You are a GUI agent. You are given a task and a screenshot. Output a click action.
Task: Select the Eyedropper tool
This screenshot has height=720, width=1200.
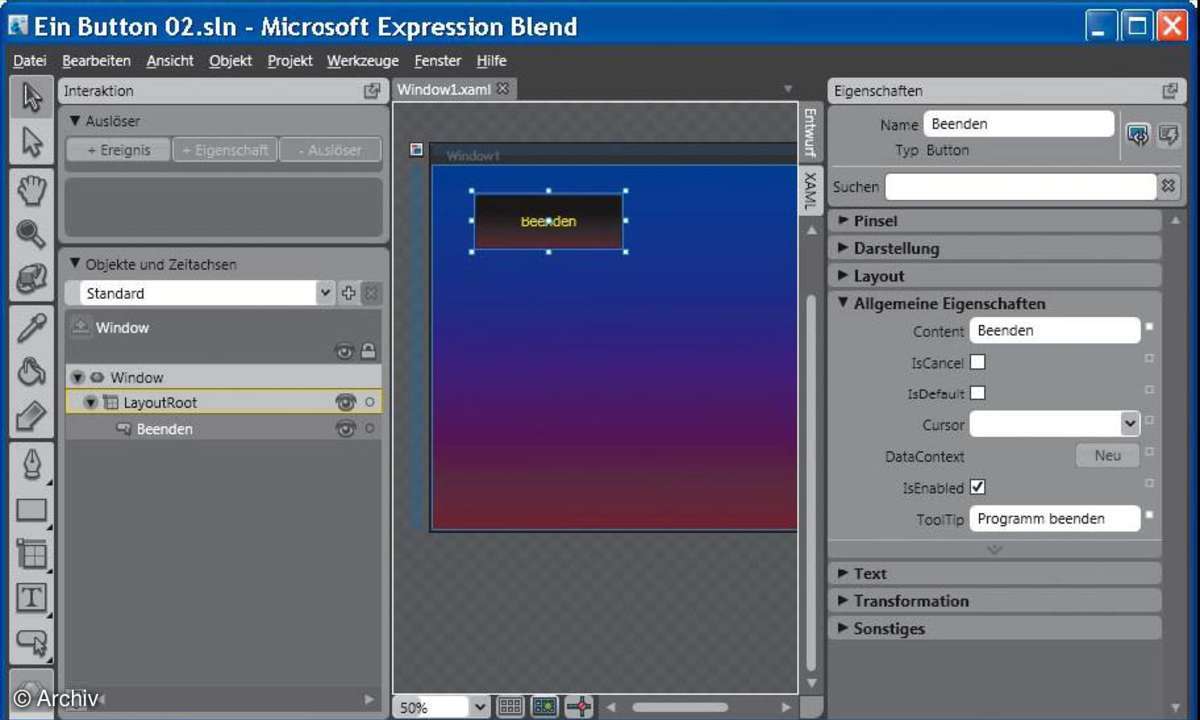click(31, 327)
